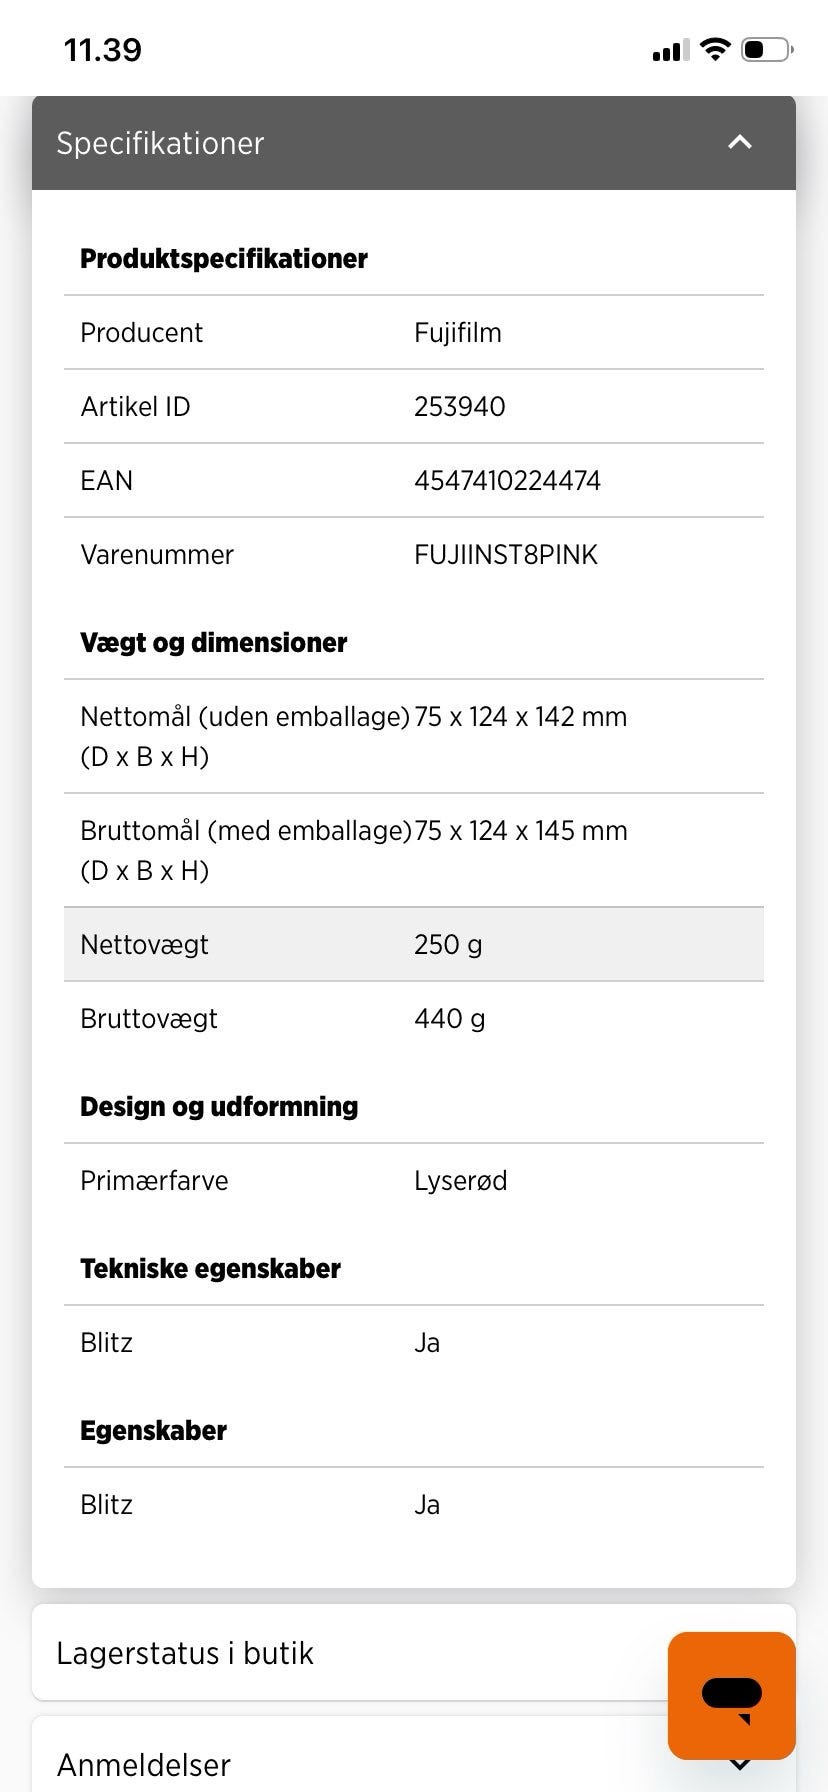This screenshot has height=1792, width=828.
Task: Select the highlighted Nettovægt row
Action: click(414, 944)
